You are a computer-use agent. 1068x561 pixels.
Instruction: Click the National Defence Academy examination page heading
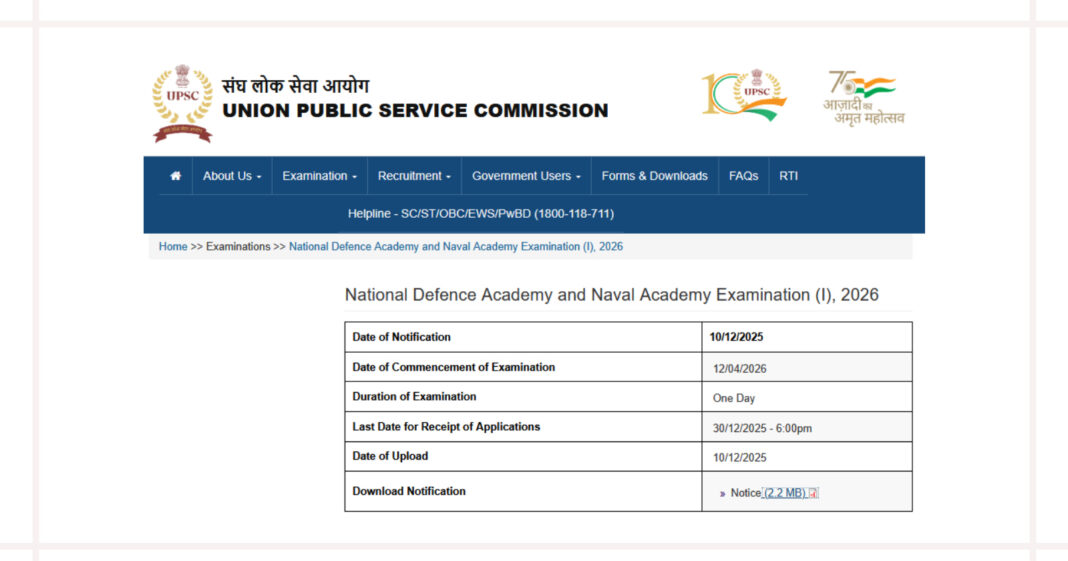click(612, 295)
